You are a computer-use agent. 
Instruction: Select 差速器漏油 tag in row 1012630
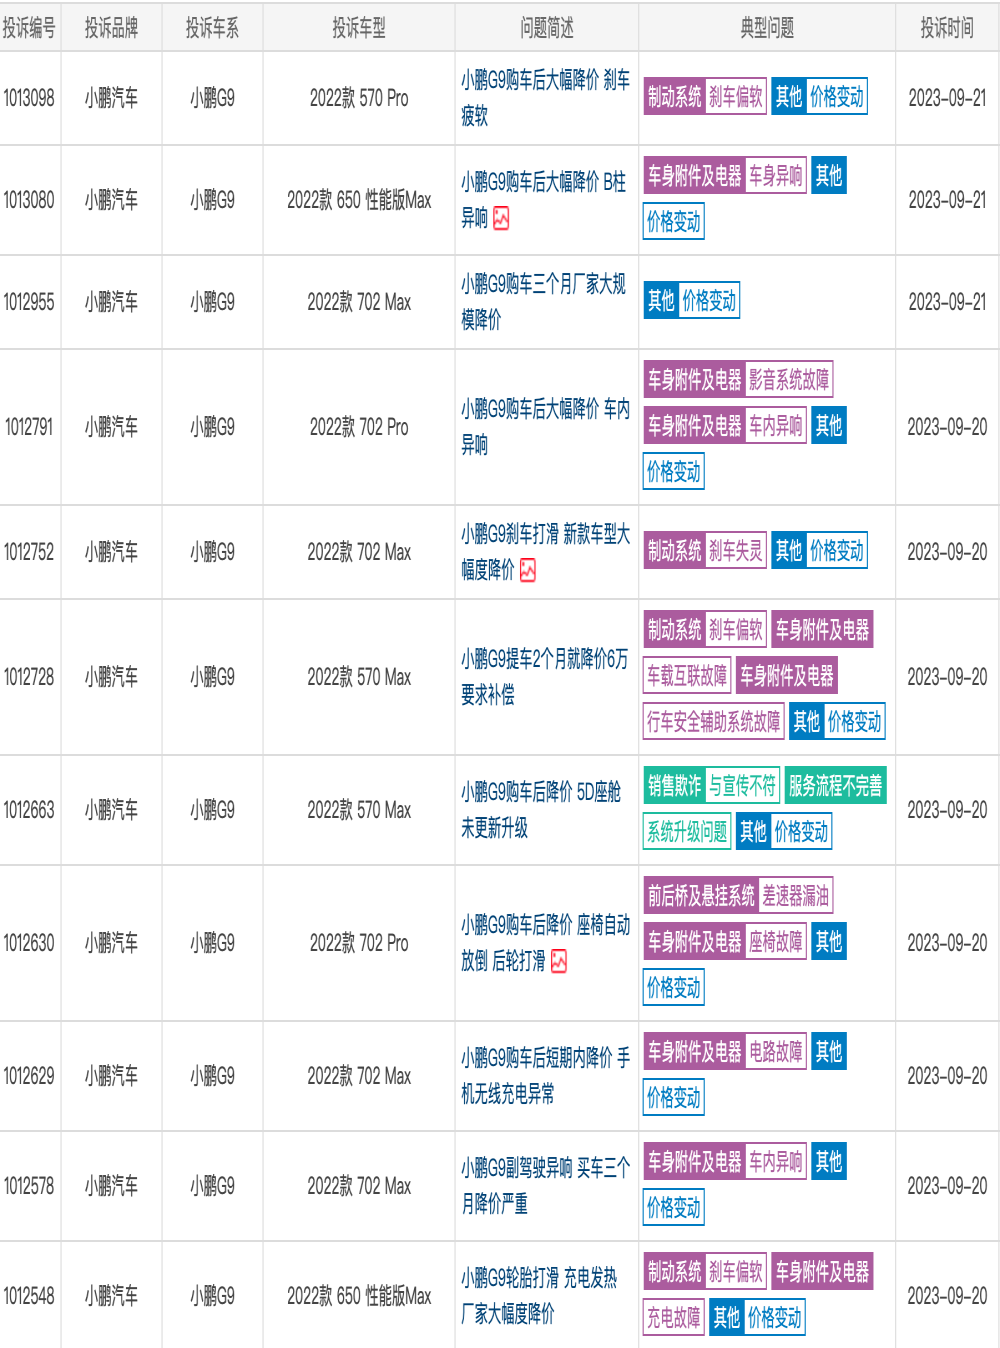coord(796,896)
